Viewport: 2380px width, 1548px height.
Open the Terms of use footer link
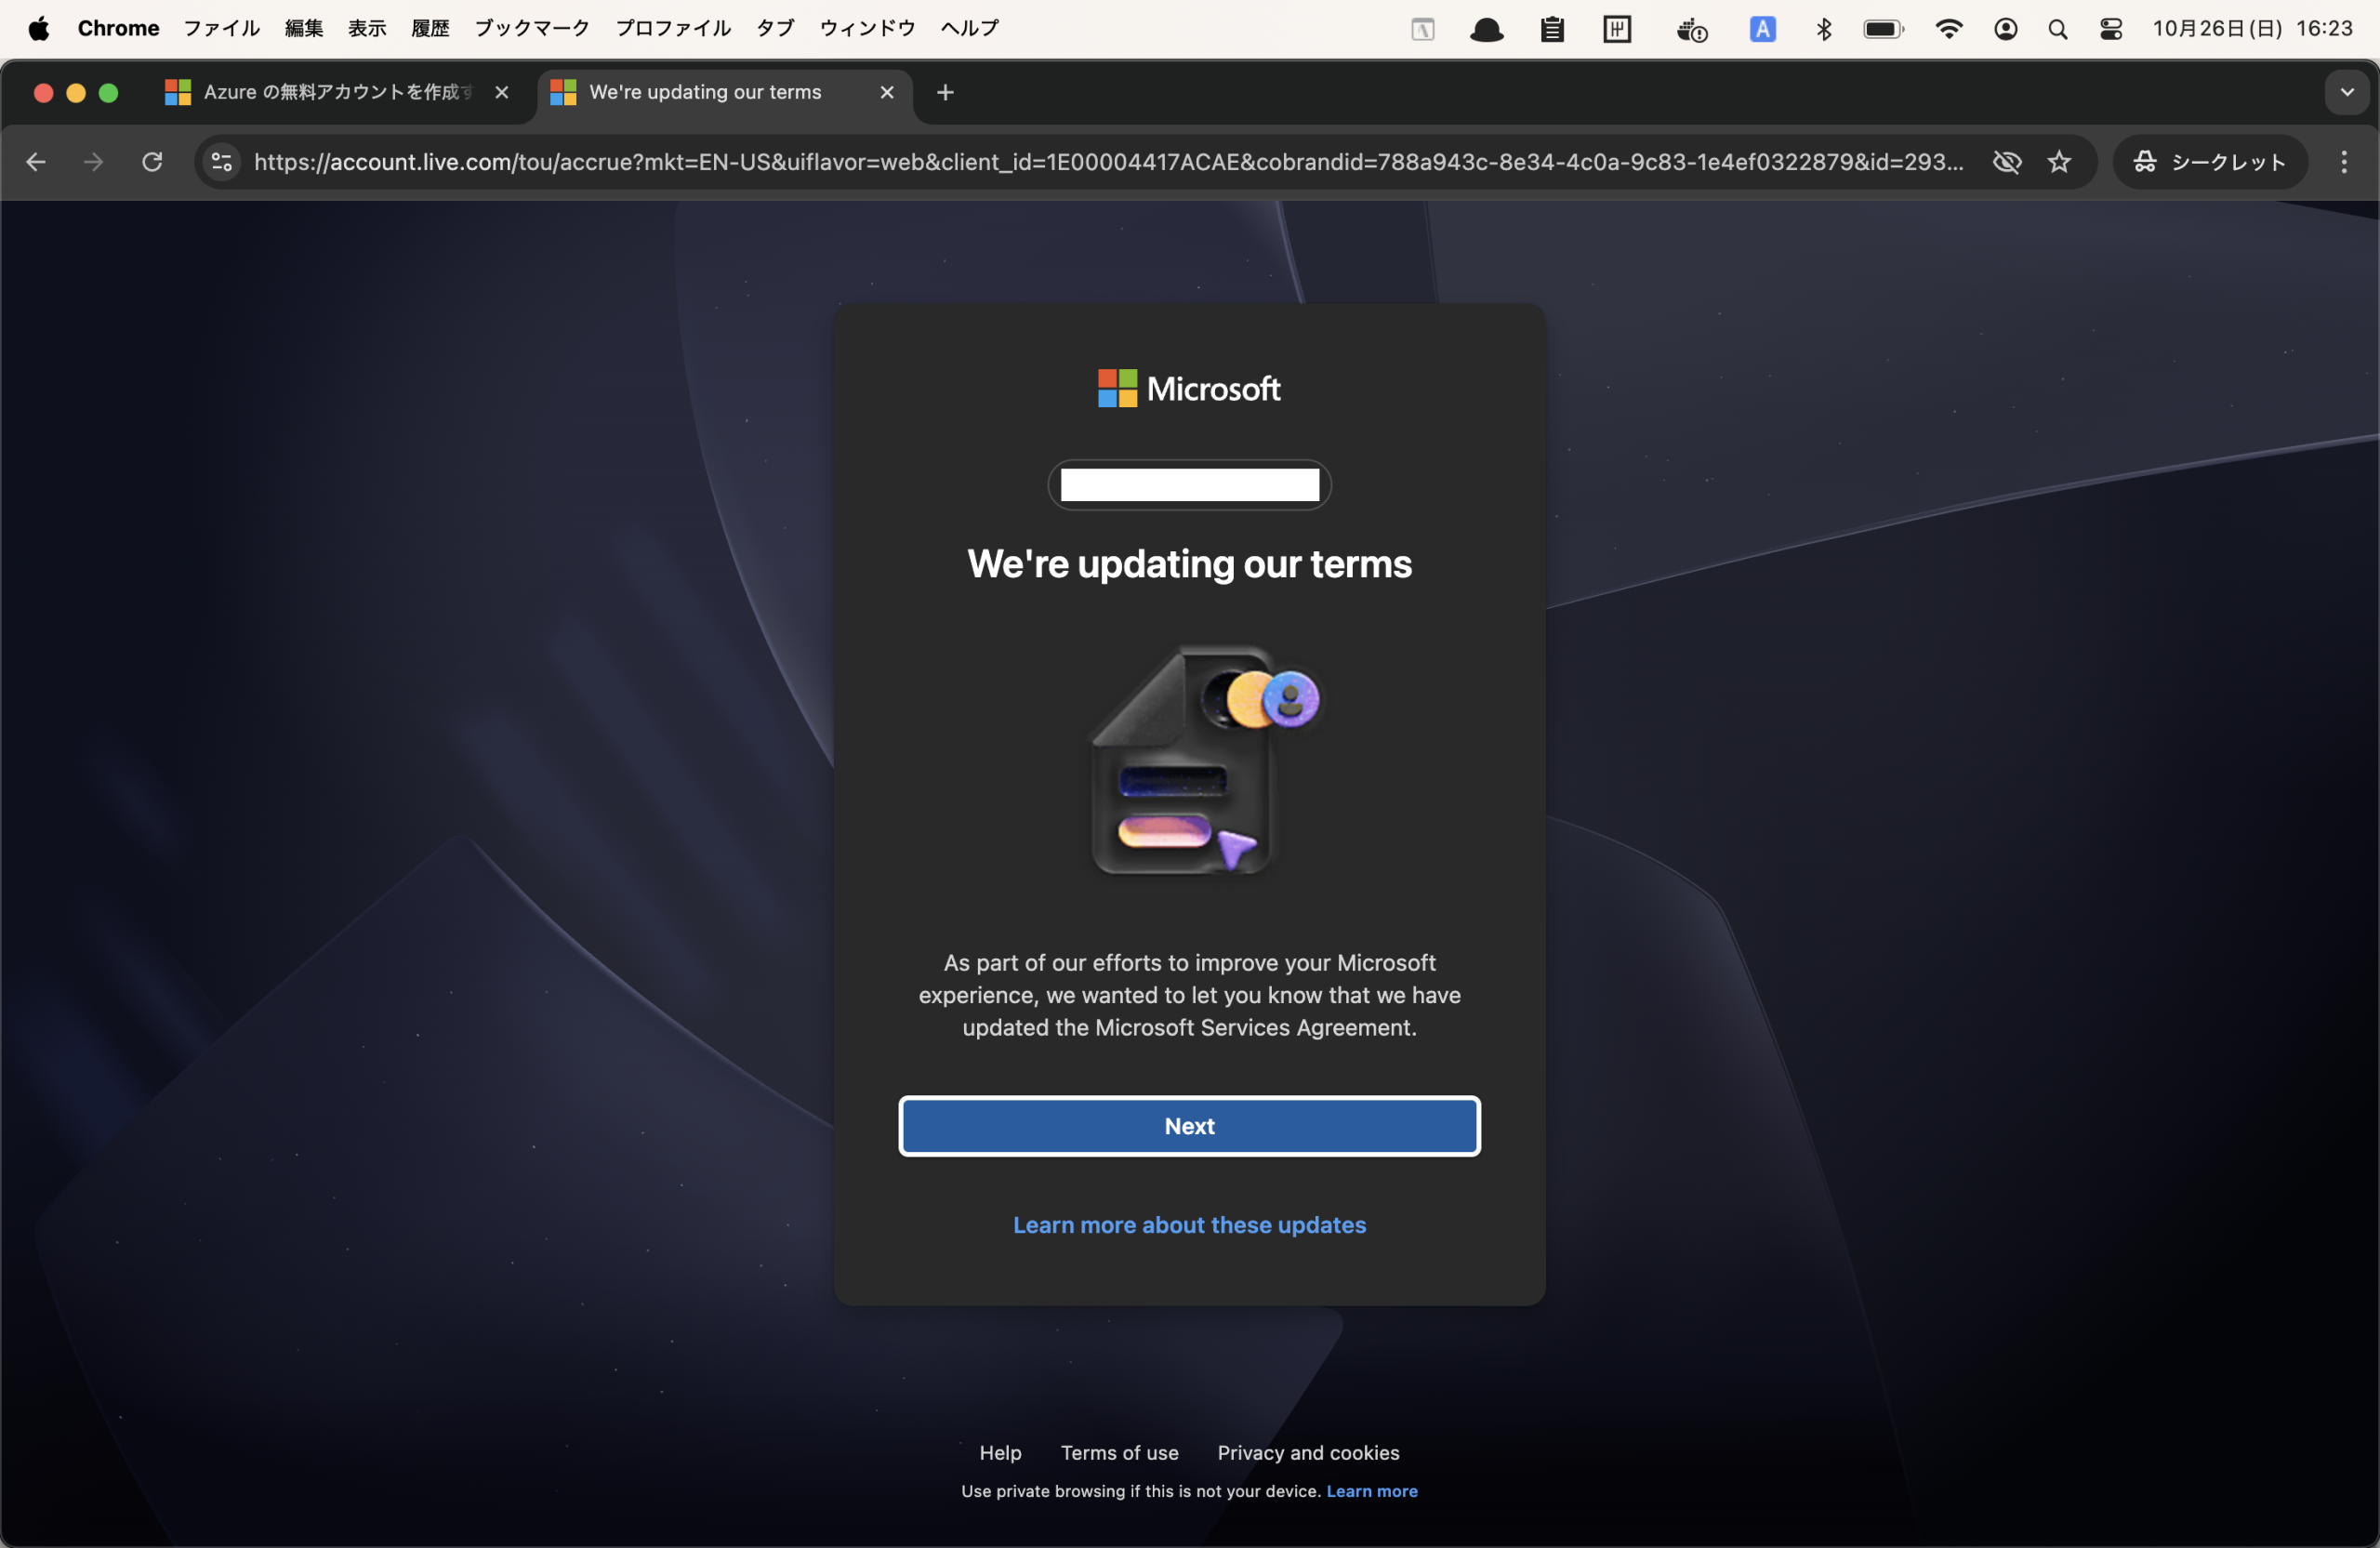(1119, 1453)
